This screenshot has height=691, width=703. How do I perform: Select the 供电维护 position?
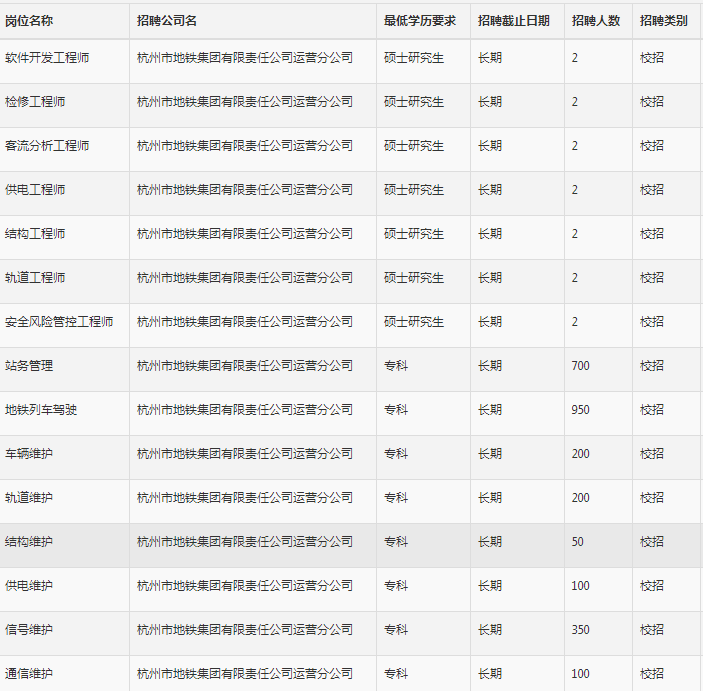tap(29, 586)
